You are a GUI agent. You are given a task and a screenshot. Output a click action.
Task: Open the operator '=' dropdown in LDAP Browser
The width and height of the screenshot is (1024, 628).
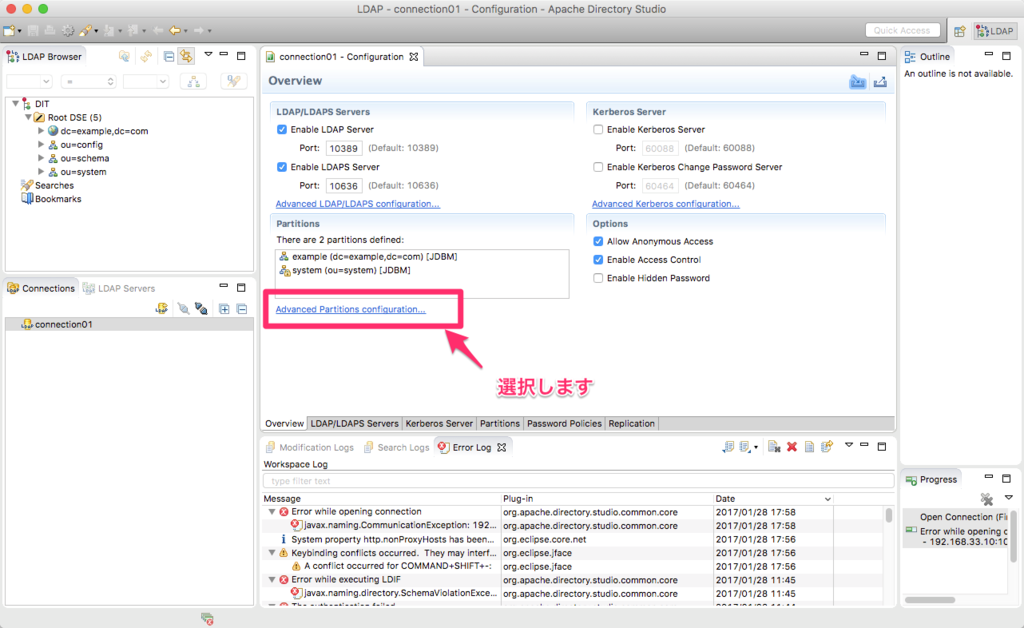coord(88,82)
